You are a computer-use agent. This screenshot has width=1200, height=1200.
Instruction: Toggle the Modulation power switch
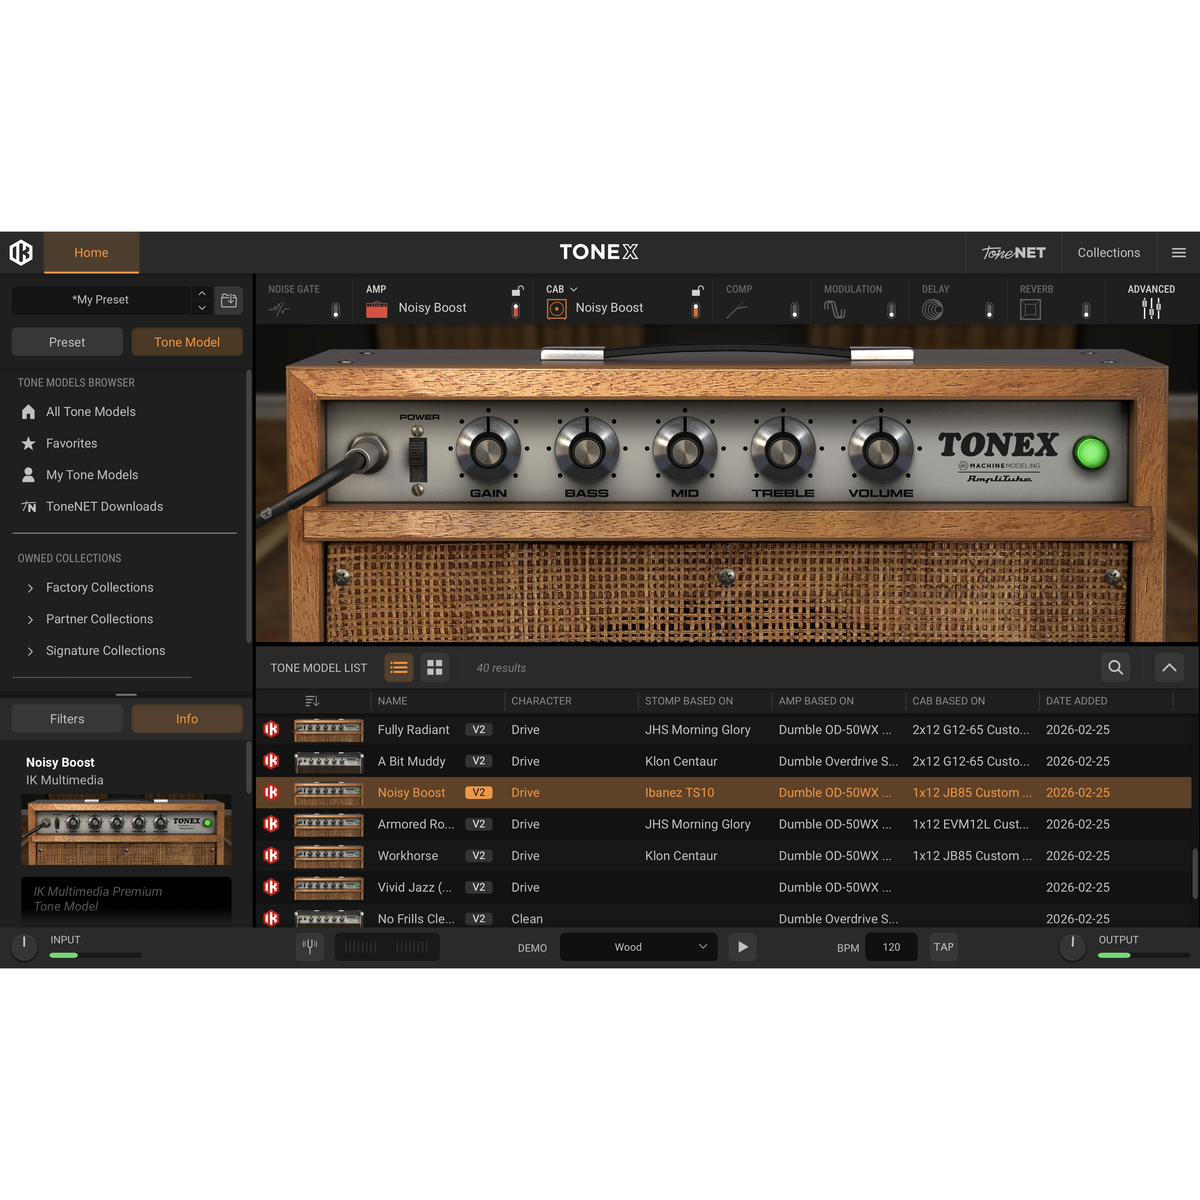coord(891,310)
